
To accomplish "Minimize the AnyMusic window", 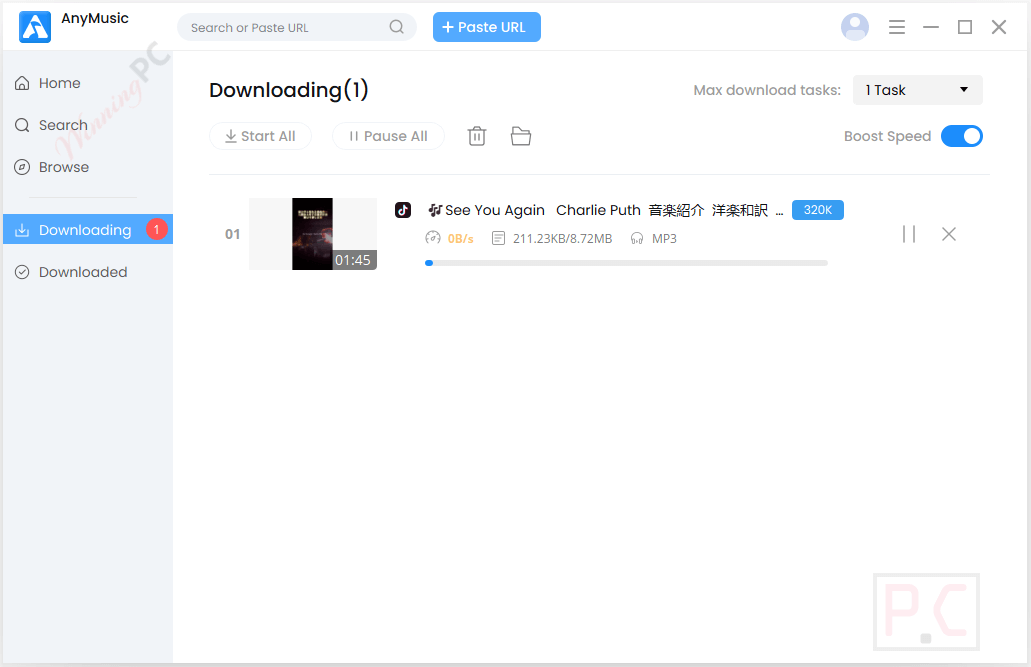I will [x=931, y=27].
